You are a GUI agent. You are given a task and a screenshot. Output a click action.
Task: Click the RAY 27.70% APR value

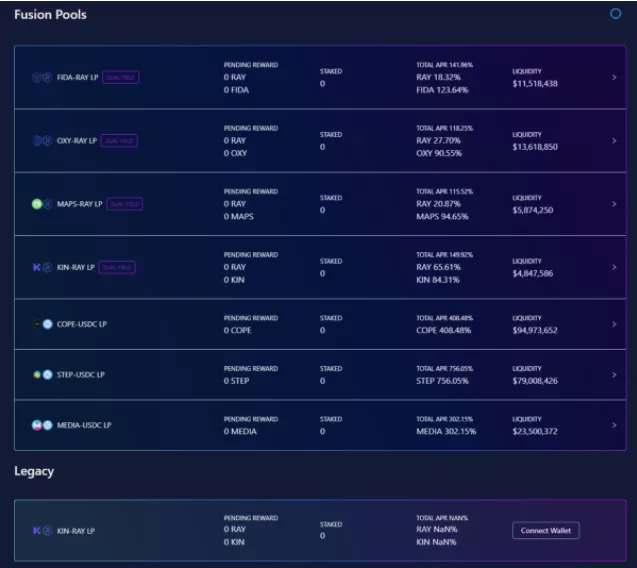tap(438, 141)
